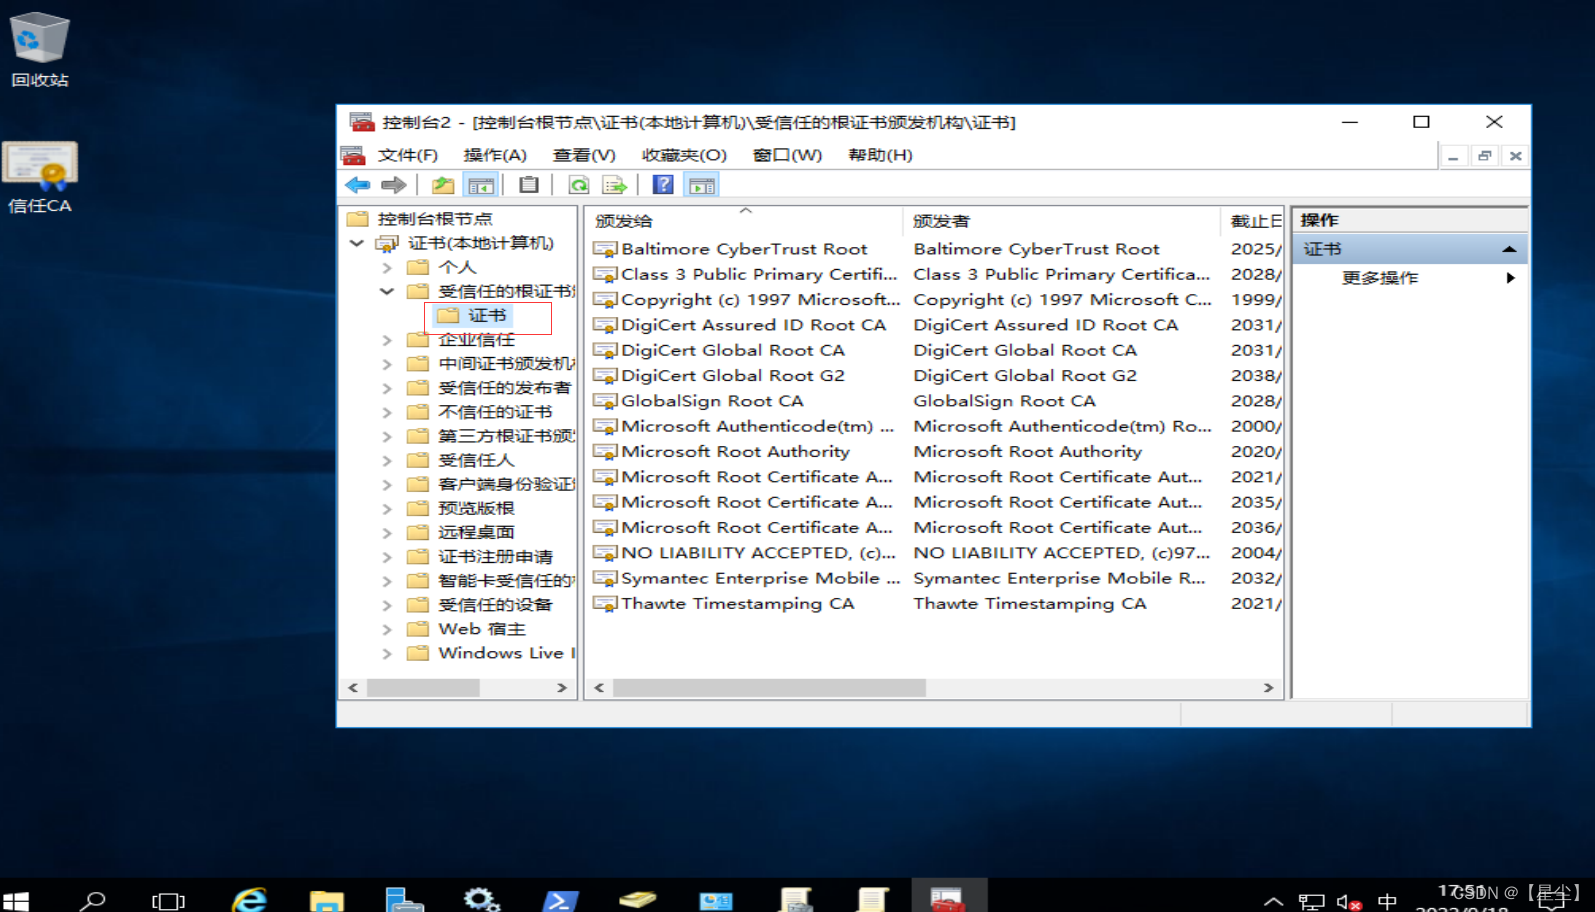1595x912 pixels.
Task: Open the 帮助(H) menu
Action: click(880, 155)
